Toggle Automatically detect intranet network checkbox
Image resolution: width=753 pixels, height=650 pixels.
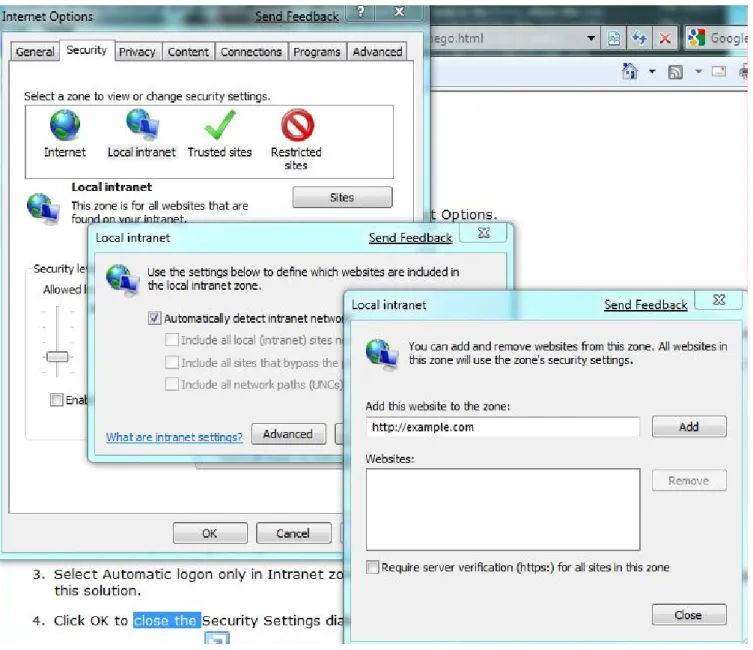pos(154,318)
